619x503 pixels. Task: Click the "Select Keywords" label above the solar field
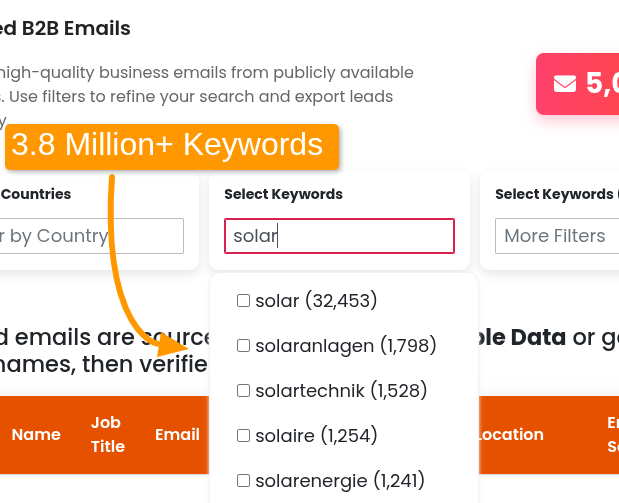pyautogui.click(x=283, y=194)
